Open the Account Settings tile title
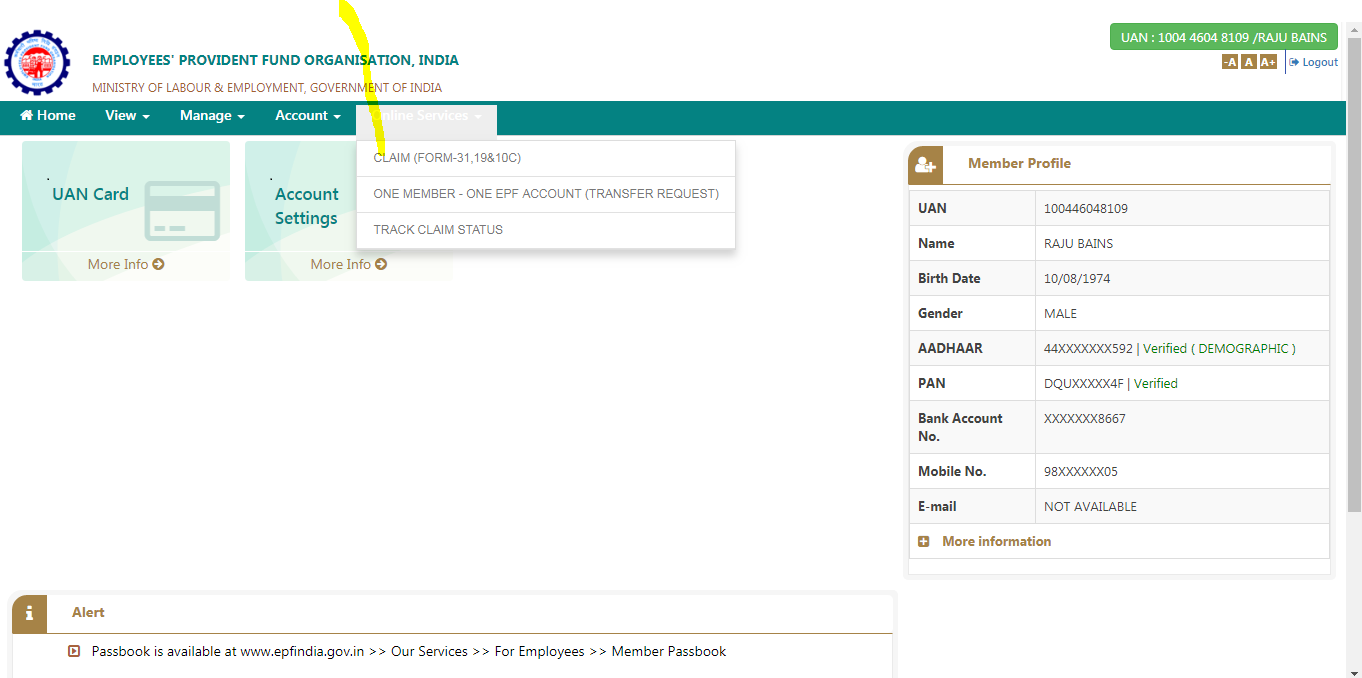 pyautogui.click(x=307, y=207)
